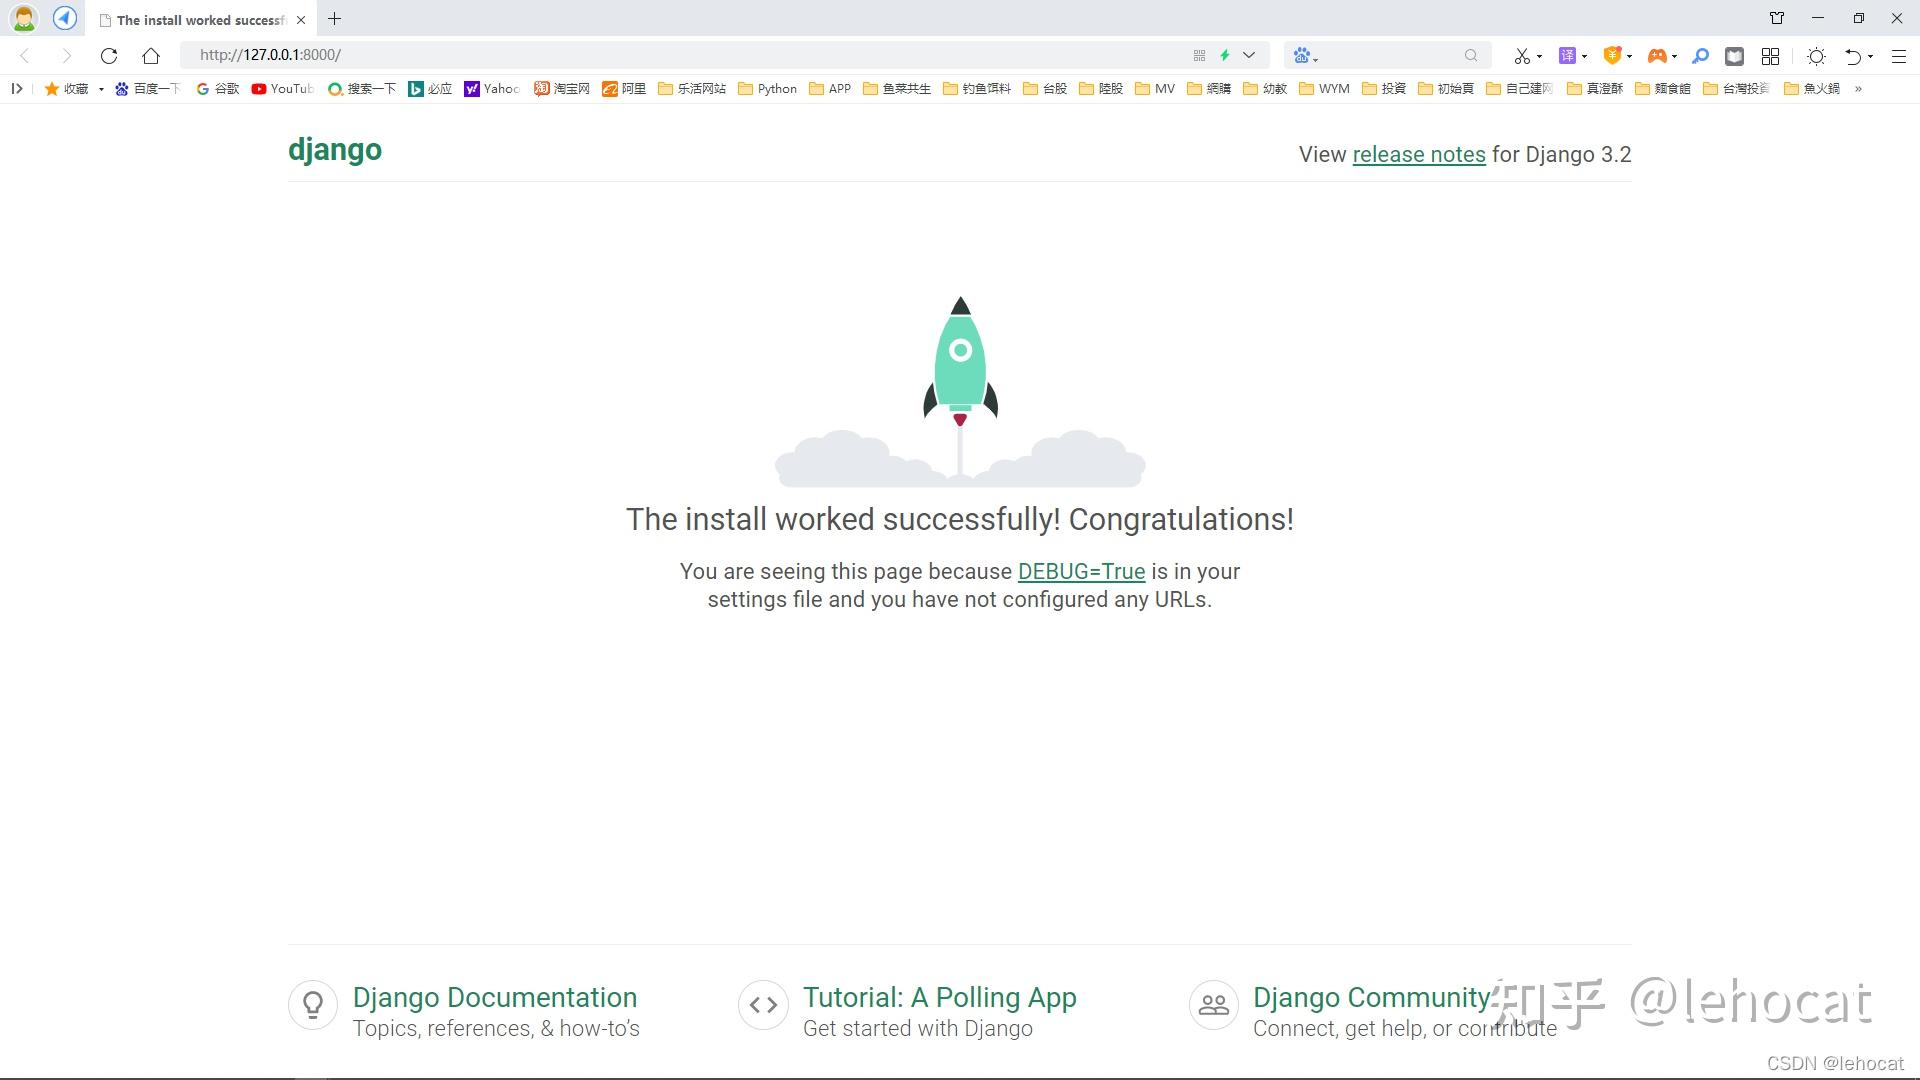Click the YouTube bookmark icon
Image resolution: width=1920 pixels, height=1080 pixels.
(258, 89)
